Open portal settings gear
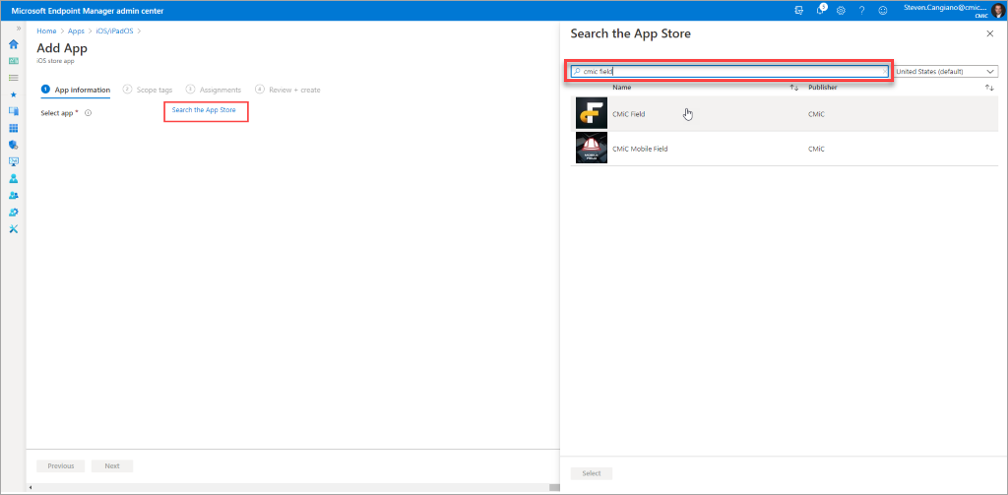Viewport: 1008px width, 495px height. coord(840,11)
